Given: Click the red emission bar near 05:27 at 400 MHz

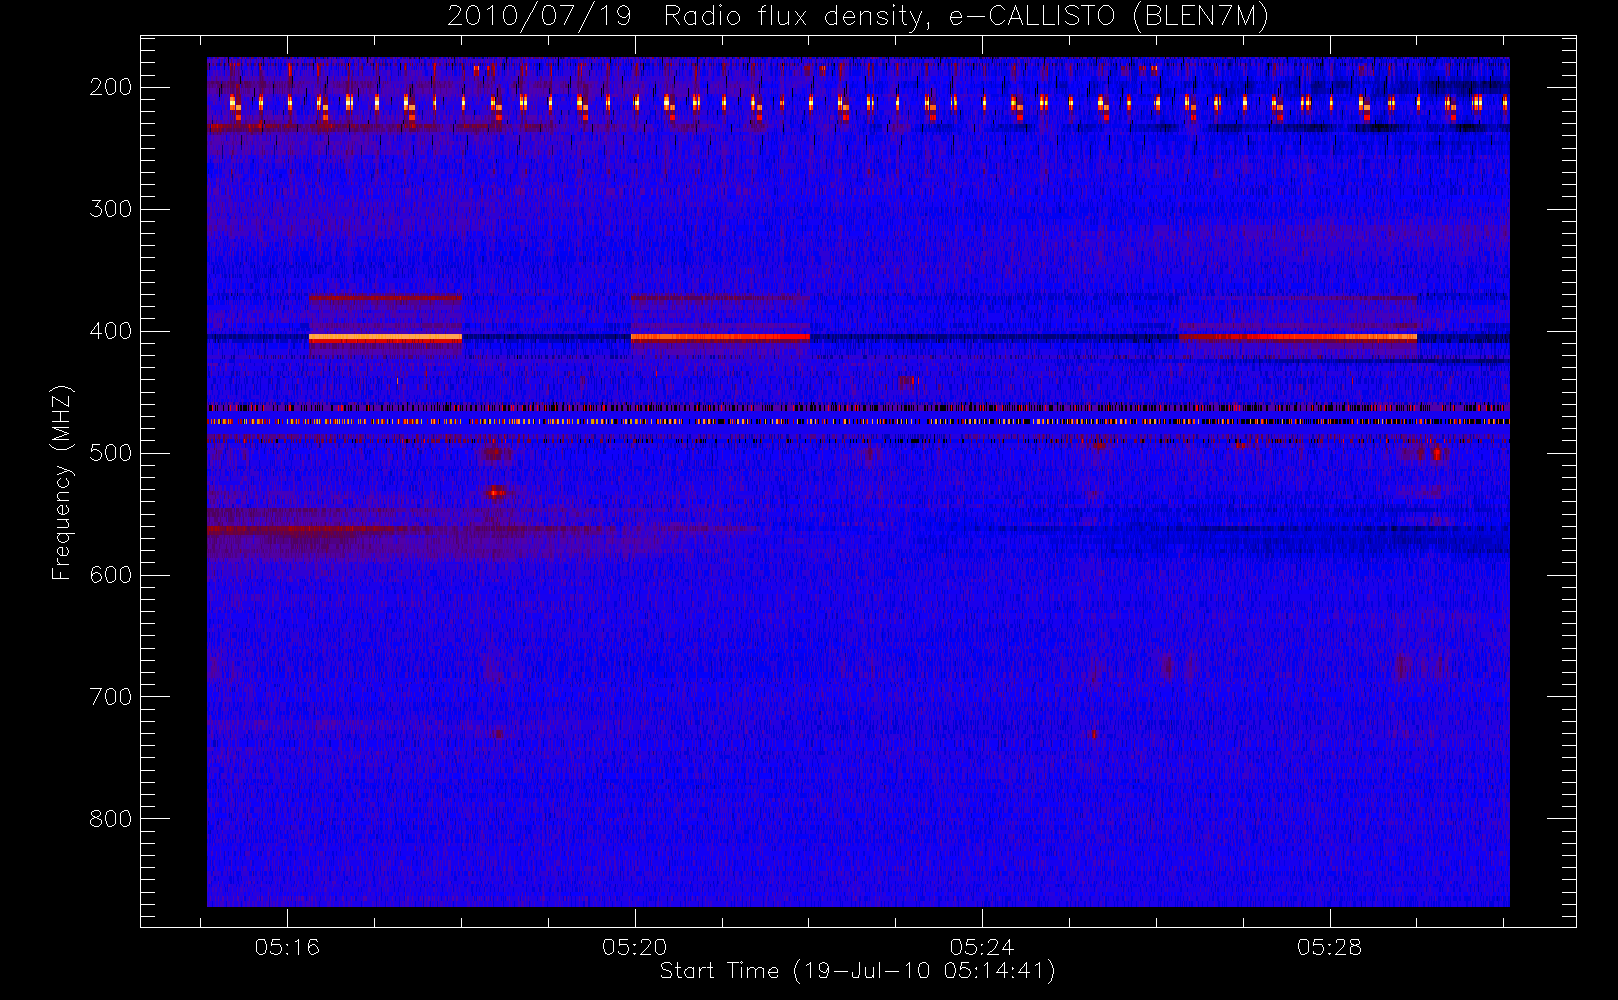Looking at the screenshot, I should tap(1298, 337).
